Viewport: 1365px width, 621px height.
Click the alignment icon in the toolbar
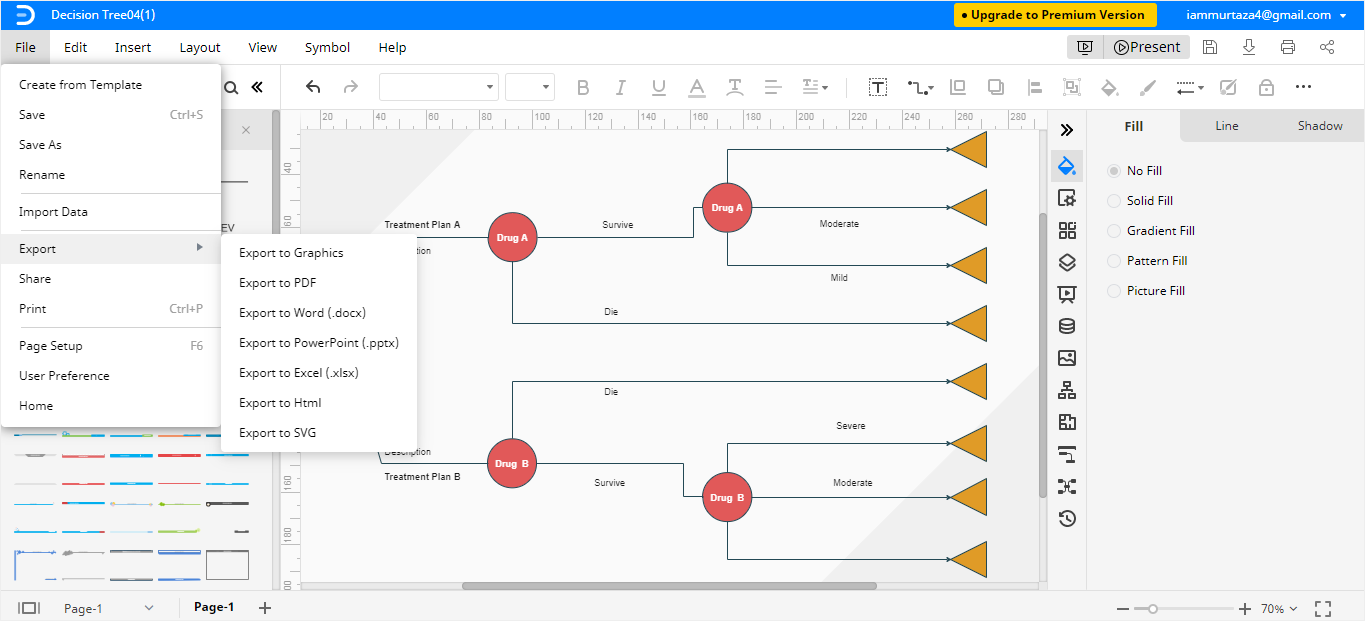tap(1034, 87)
